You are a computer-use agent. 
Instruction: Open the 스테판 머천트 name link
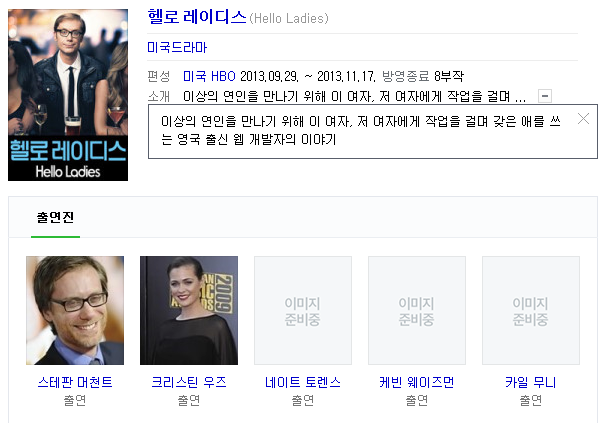[x=75, y=382]
